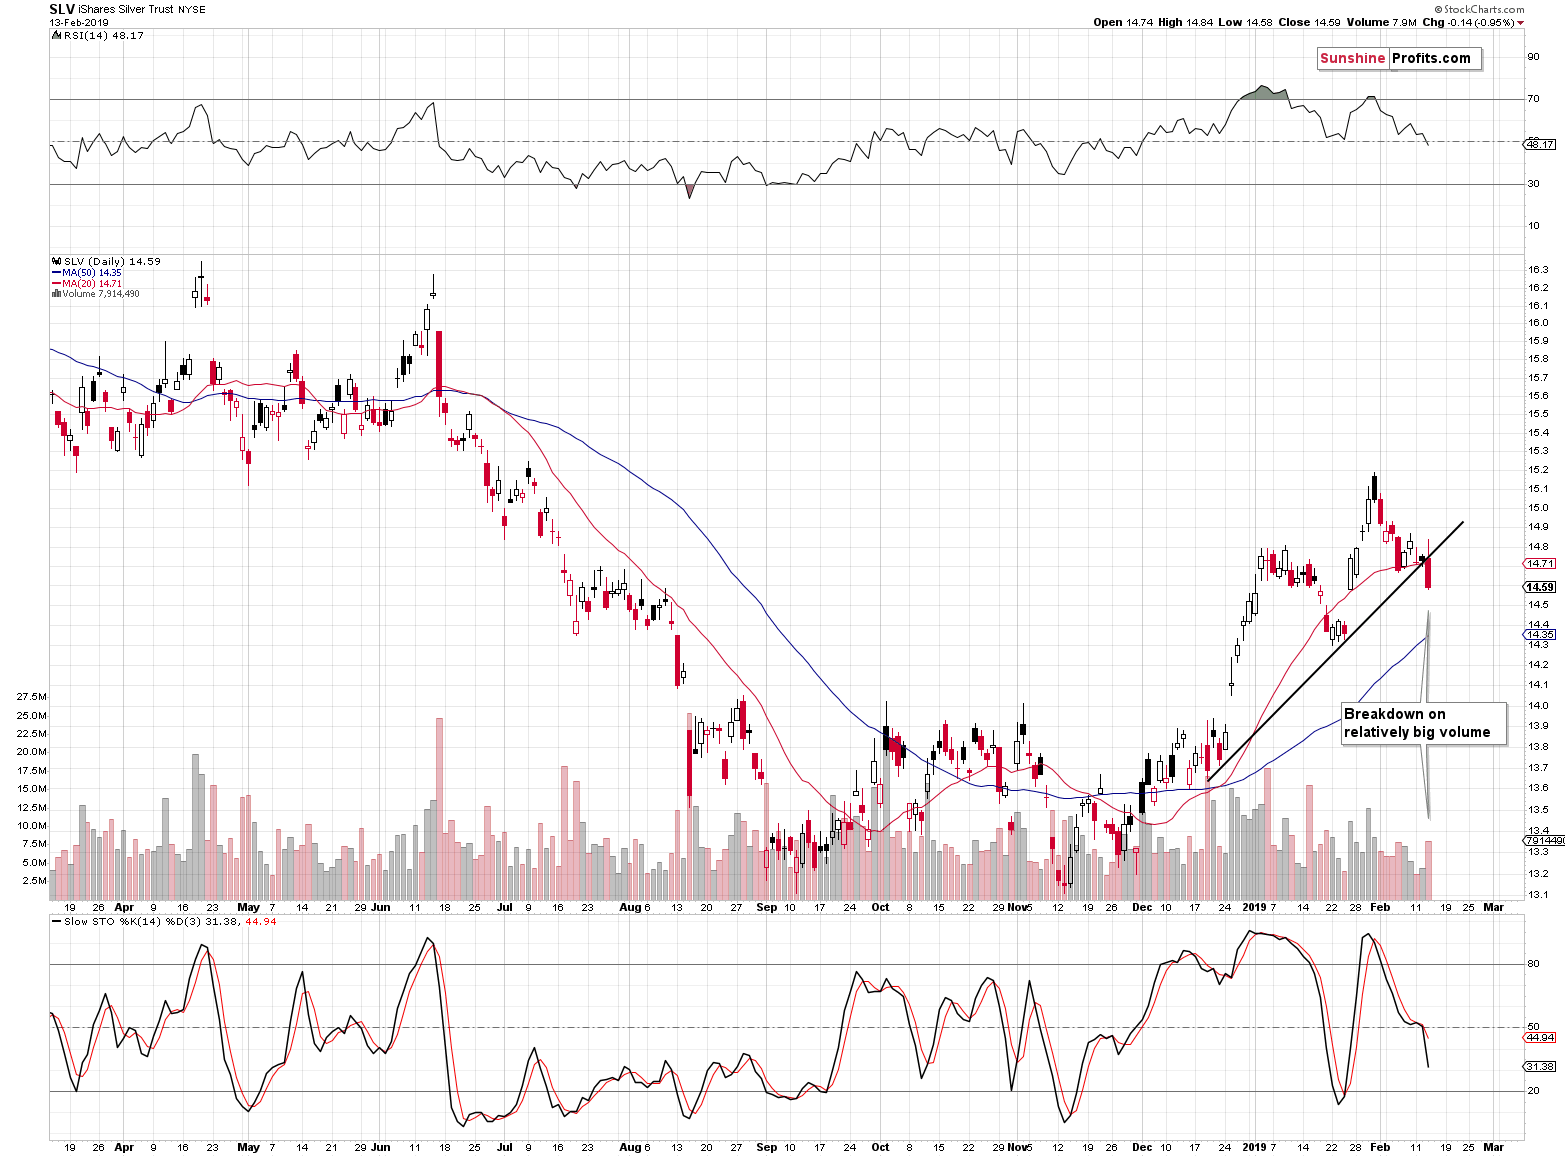Click '2019' on date axis under volume bars

click(x=1253, y=908)
